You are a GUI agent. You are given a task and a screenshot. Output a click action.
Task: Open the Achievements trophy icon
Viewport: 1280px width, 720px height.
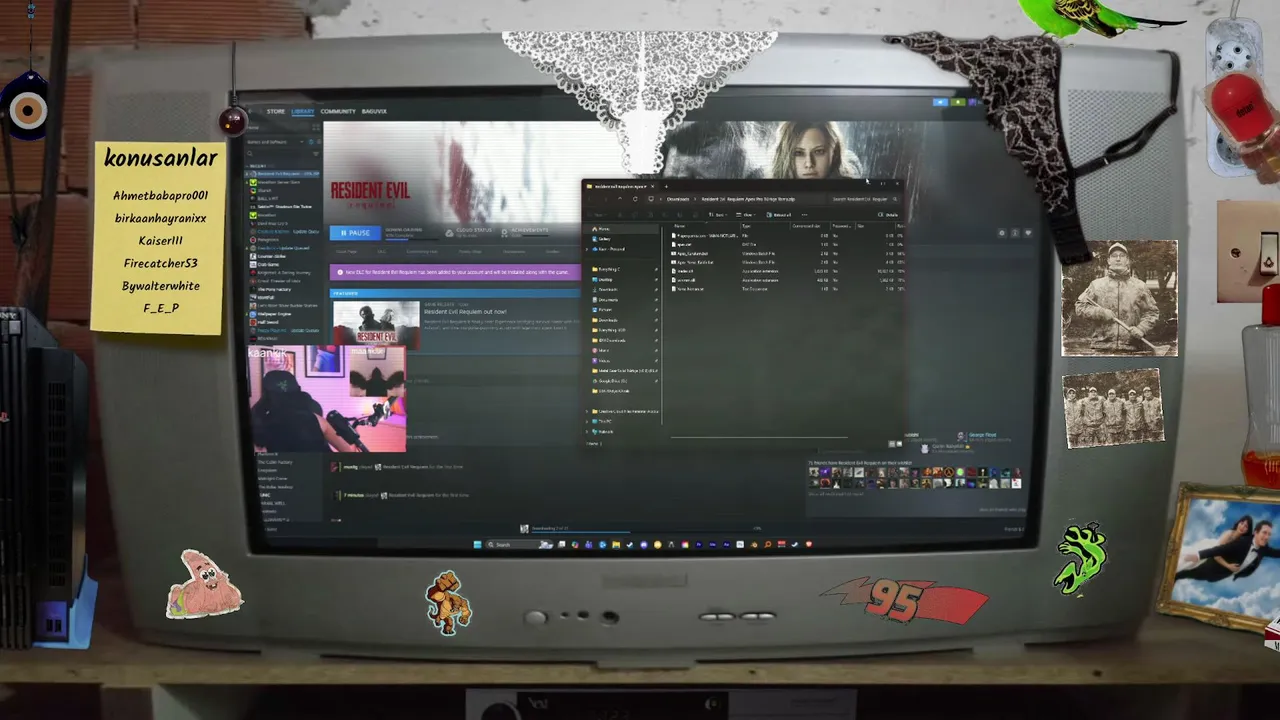coord(505,233)
